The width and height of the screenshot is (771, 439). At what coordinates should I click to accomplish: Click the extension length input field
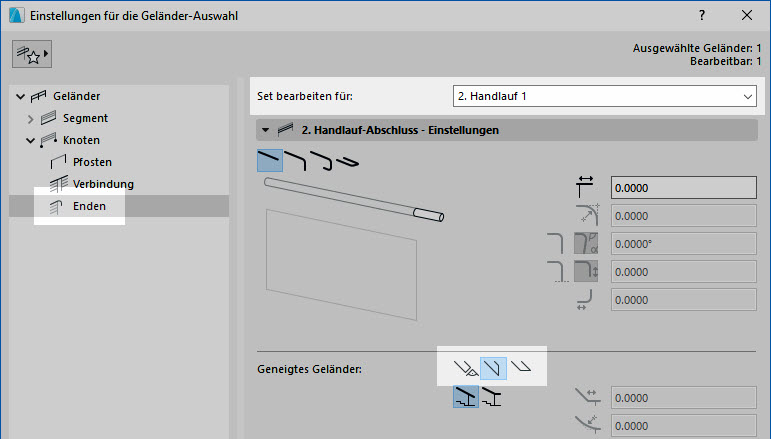click(x=683, y=188)
